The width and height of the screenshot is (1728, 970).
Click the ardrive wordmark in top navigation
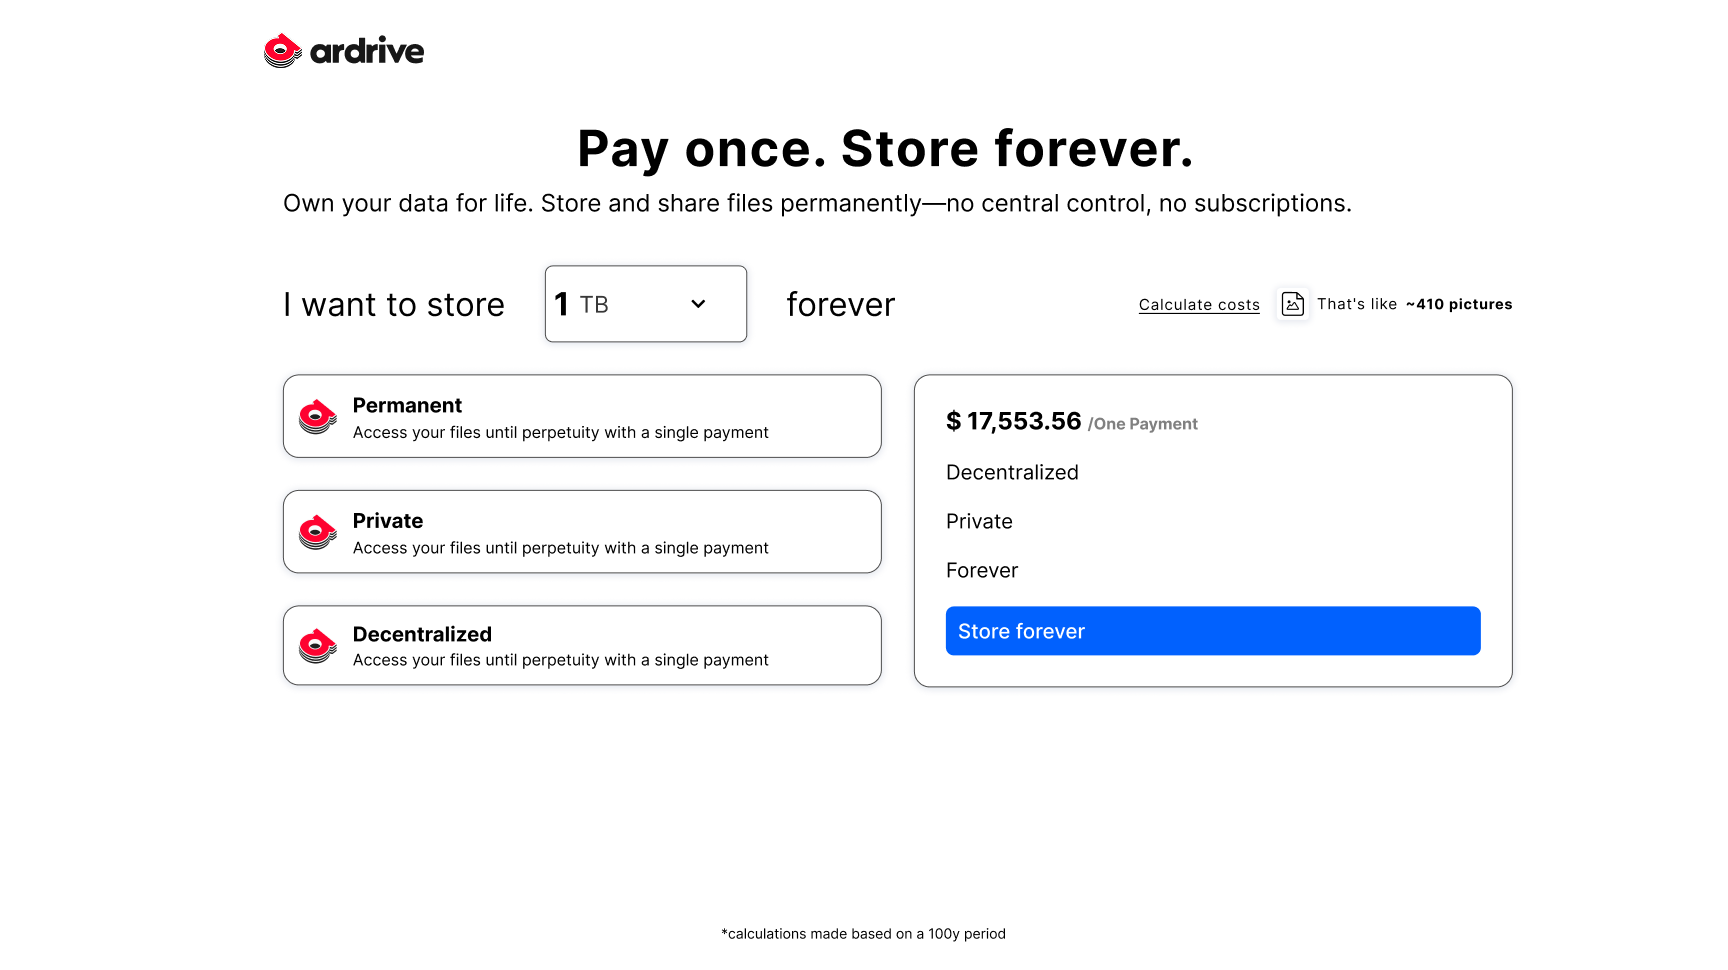pos(367,51)
